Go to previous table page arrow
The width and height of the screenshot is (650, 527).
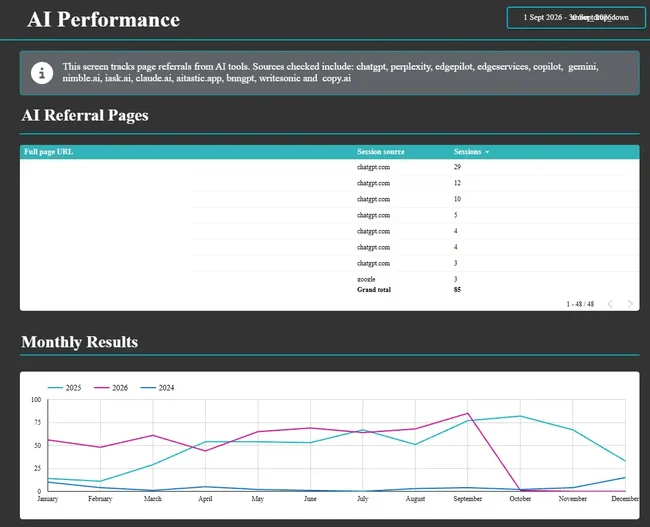610,304
